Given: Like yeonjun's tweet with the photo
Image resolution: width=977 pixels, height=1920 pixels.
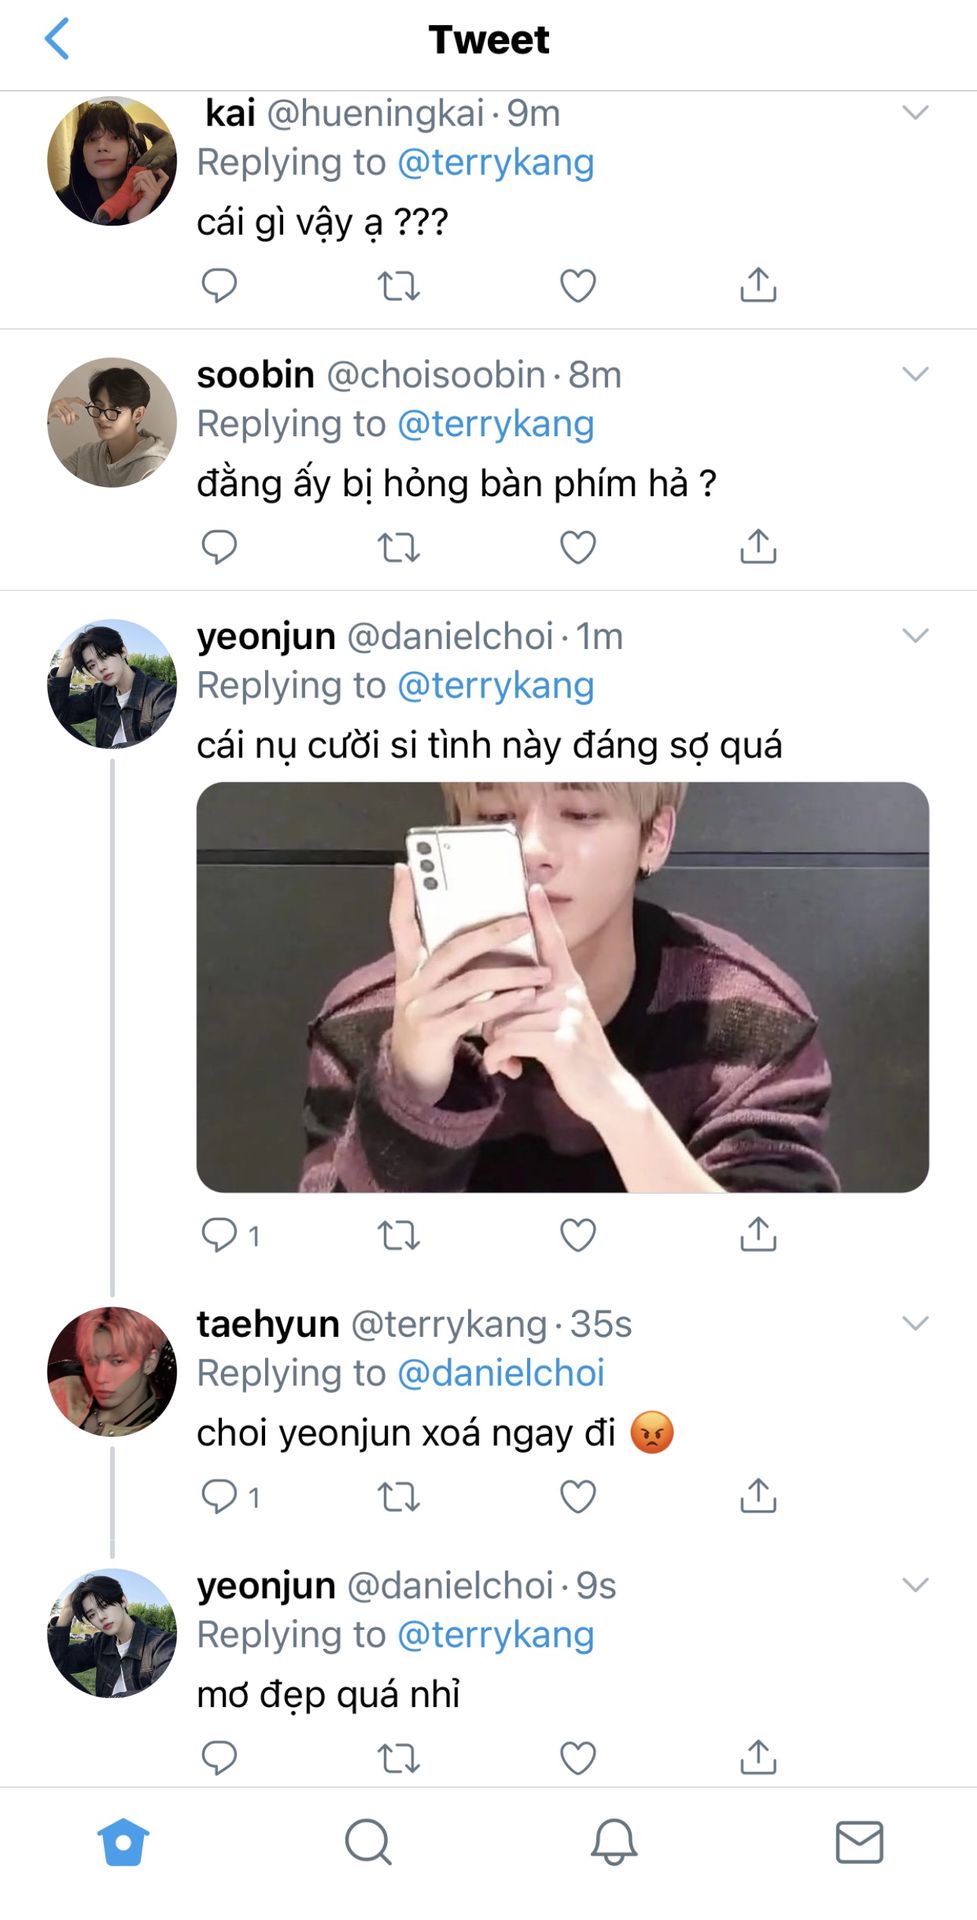Looking at the screenshot, I should pyautogui.click(x=578, y=1236).
